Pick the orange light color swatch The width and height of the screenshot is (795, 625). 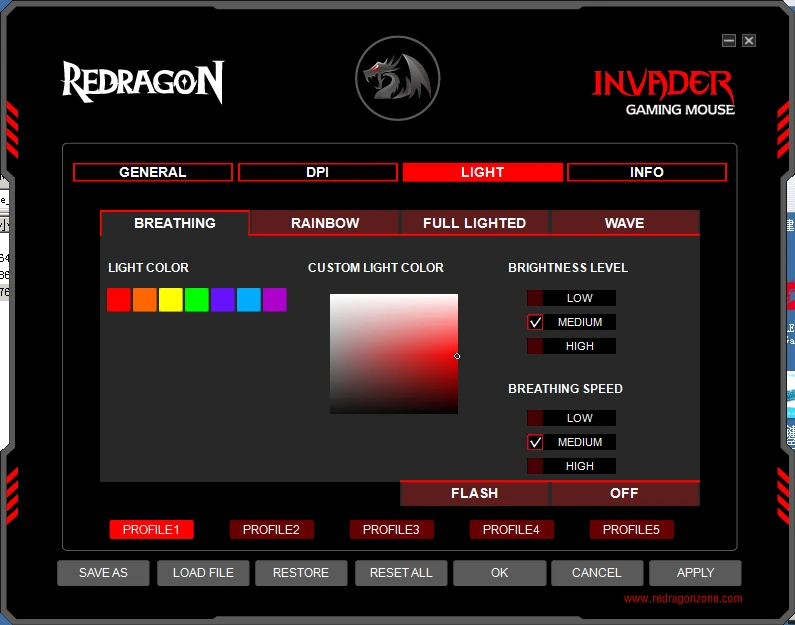[144, 300]
